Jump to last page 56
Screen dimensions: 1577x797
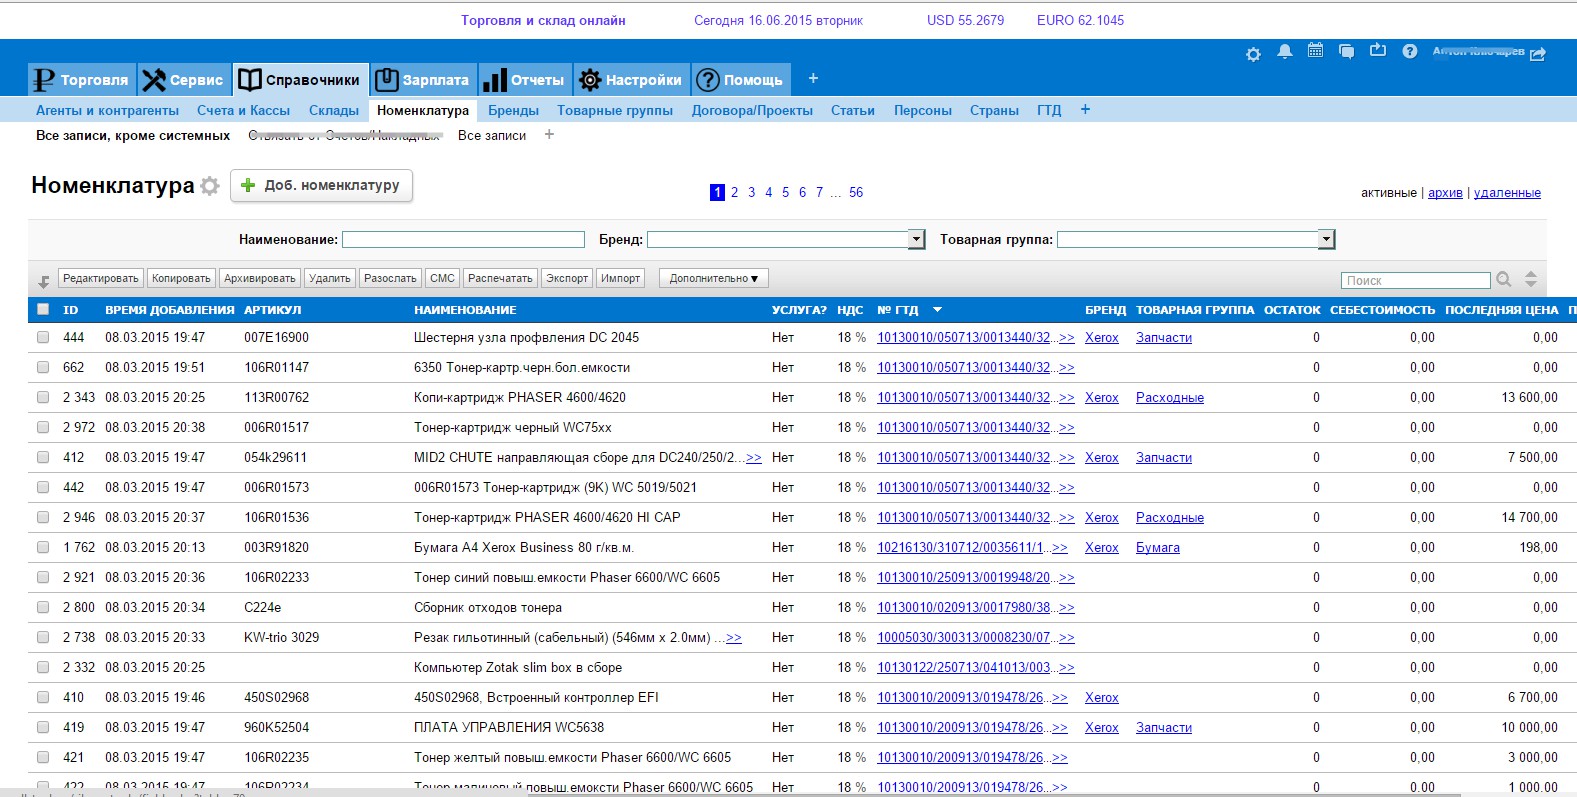[x=856, y=192]
